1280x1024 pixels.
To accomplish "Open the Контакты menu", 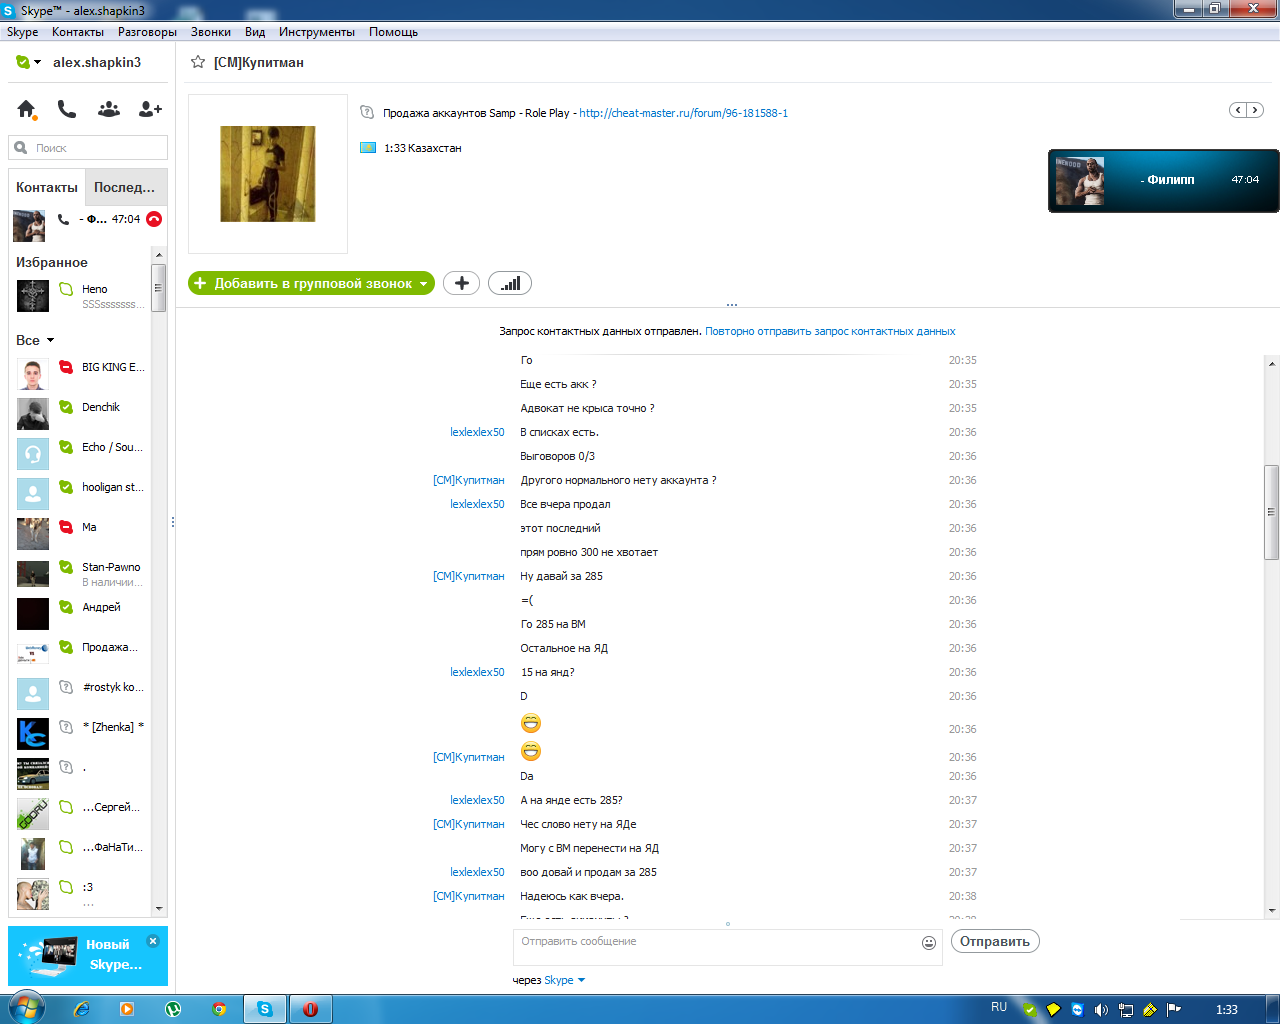I will [x=78, y=32].
